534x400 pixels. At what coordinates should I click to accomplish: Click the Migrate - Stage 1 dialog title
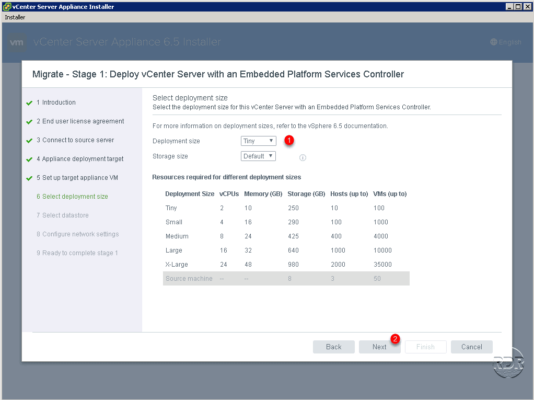click(x=218, y=74)
